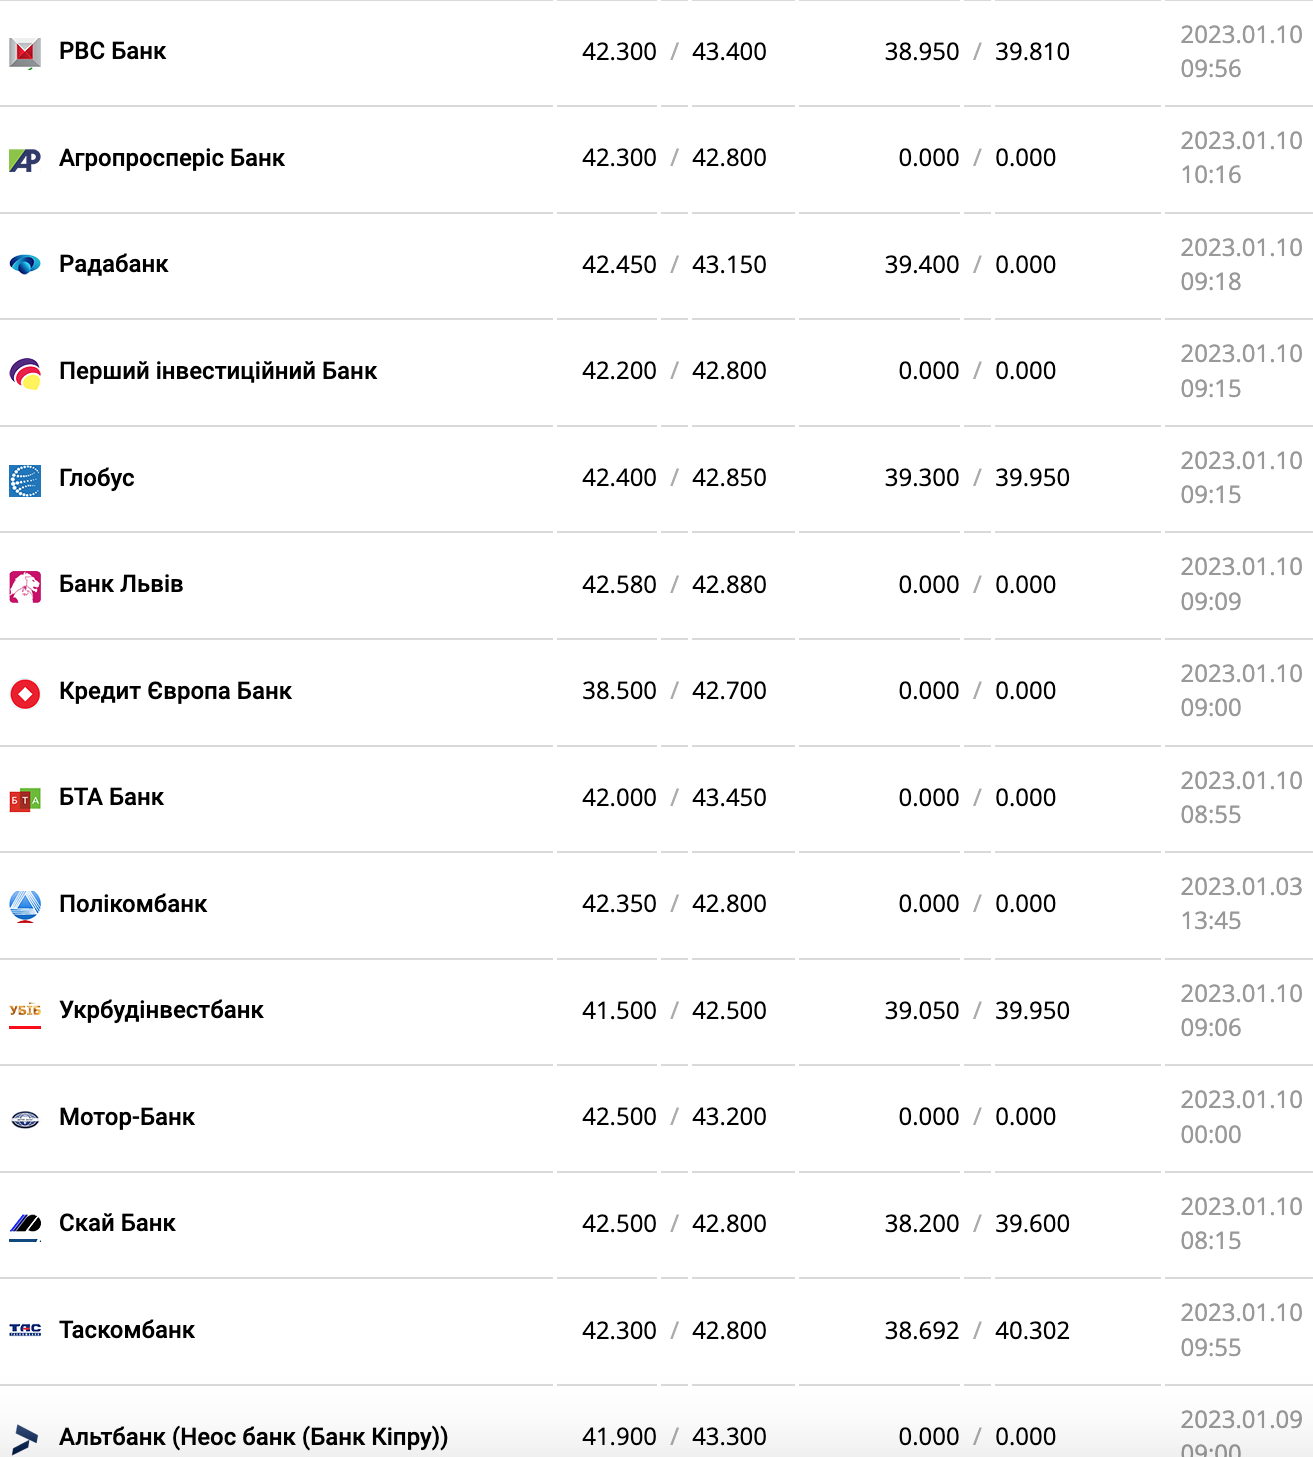Click the Полікомбанк logo icon

click(x=25, y=906)
